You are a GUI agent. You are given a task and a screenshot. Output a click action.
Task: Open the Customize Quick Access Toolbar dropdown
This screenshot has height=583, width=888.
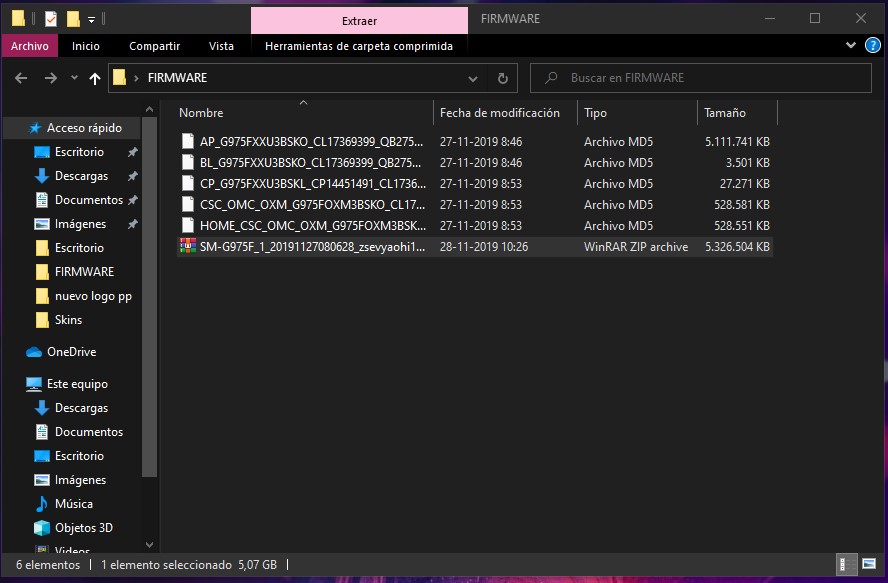91,20
